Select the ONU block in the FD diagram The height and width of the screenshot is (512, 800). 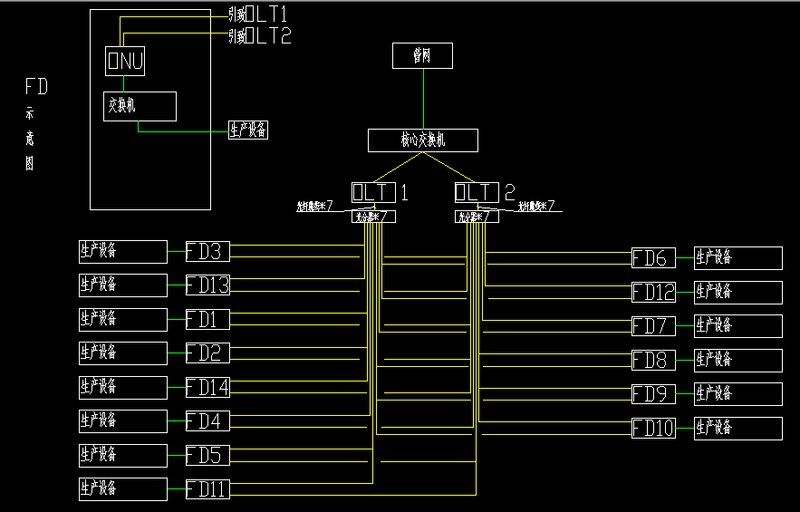[126, 61]
